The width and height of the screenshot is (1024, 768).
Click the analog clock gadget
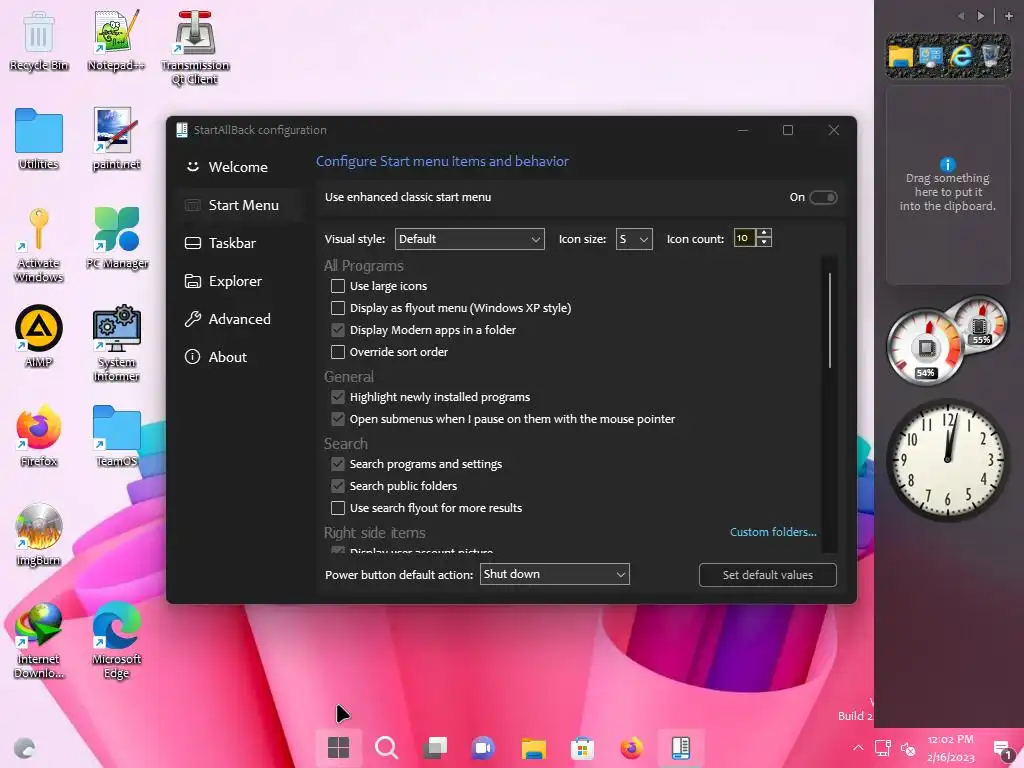click(947, 460)
